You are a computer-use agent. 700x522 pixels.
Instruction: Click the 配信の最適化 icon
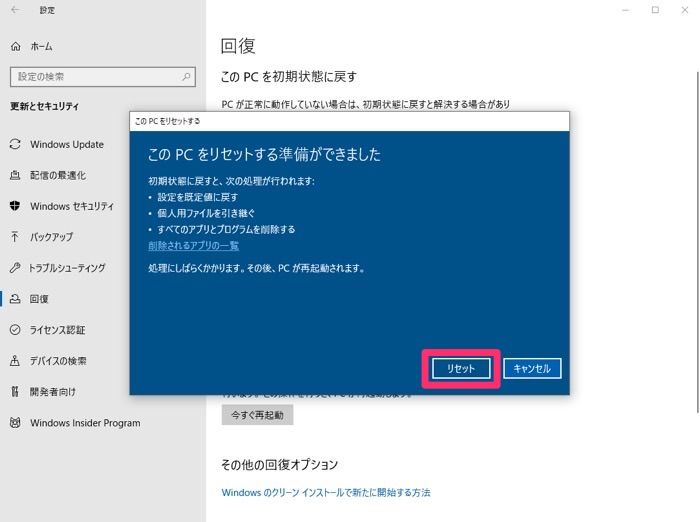(x=15, y=175)
